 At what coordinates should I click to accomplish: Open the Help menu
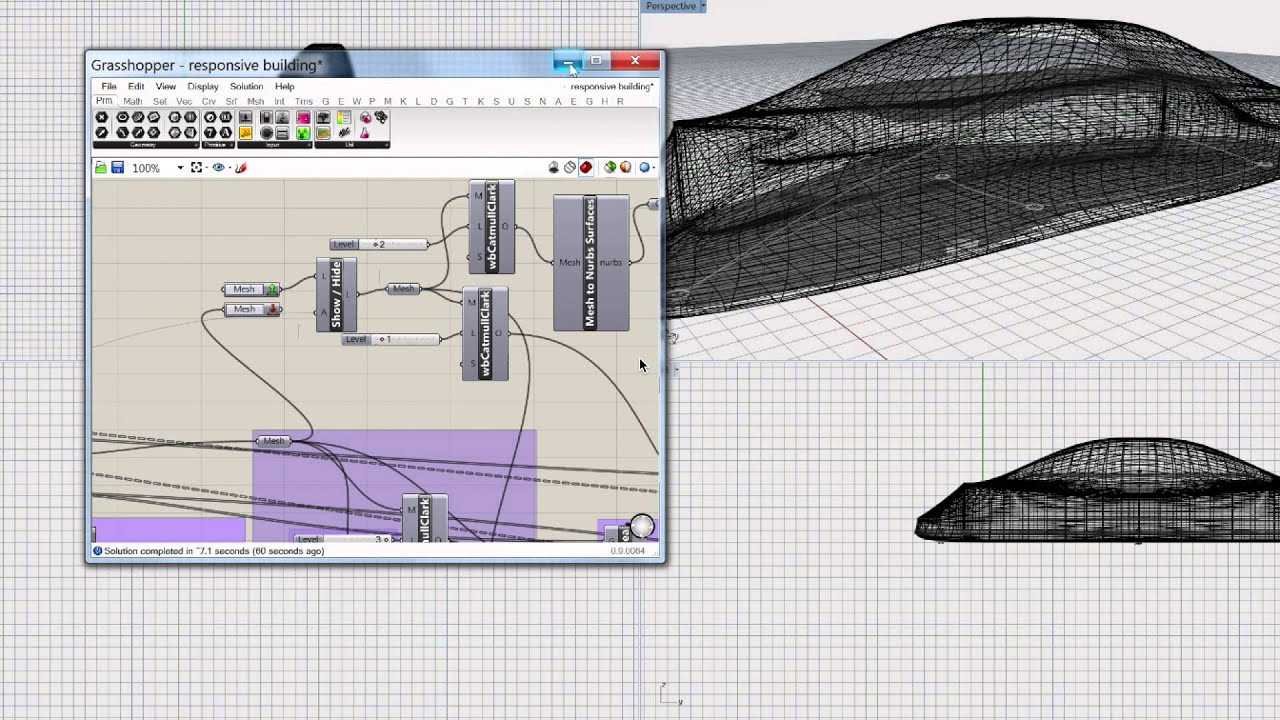[x=284, y=86]
